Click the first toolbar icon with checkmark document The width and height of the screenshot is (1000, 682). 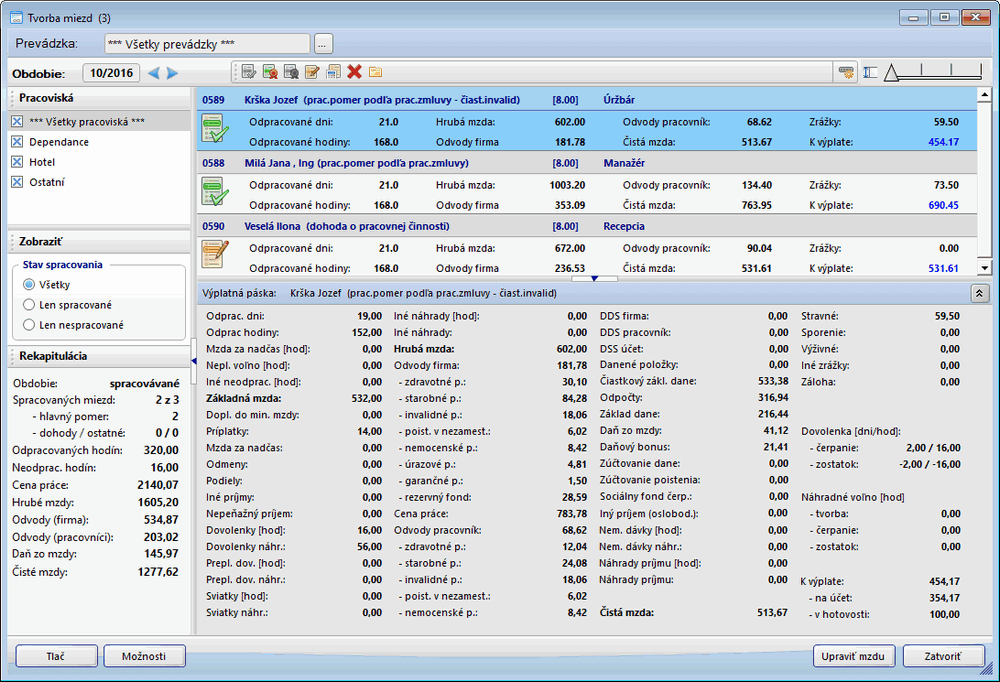coord(248,72)
